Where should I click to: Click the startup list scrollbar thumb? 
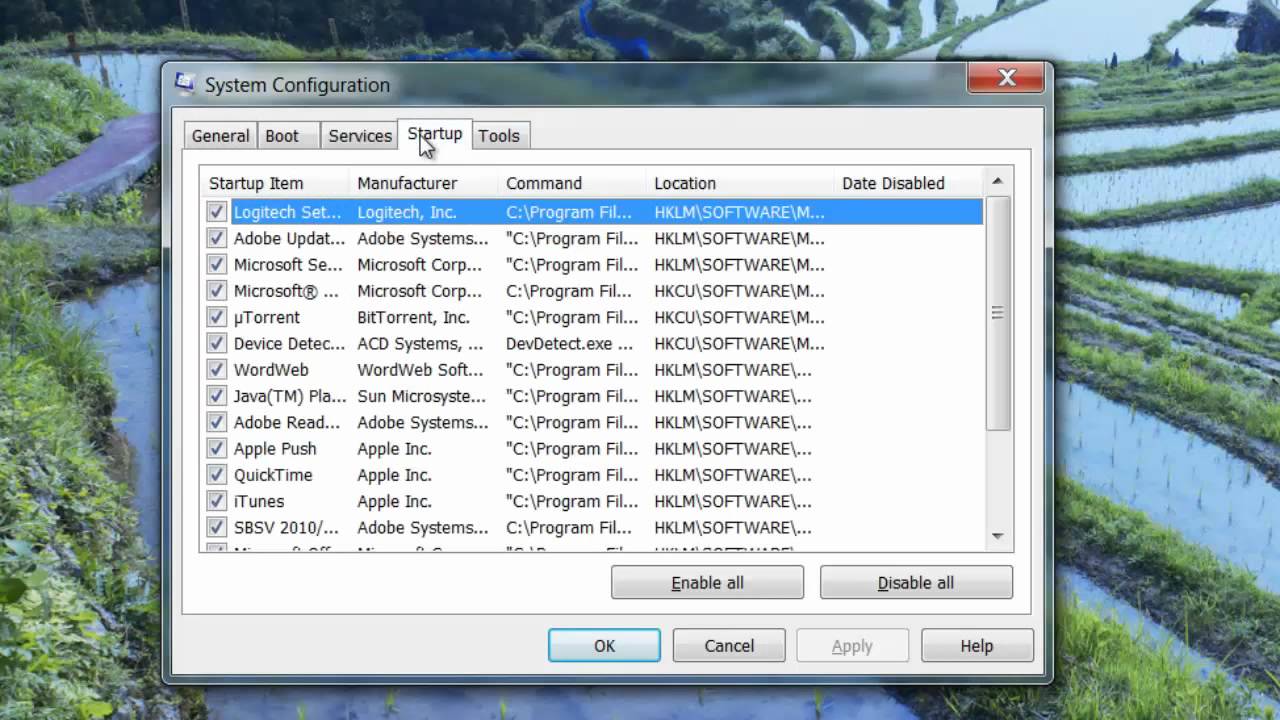997,313
